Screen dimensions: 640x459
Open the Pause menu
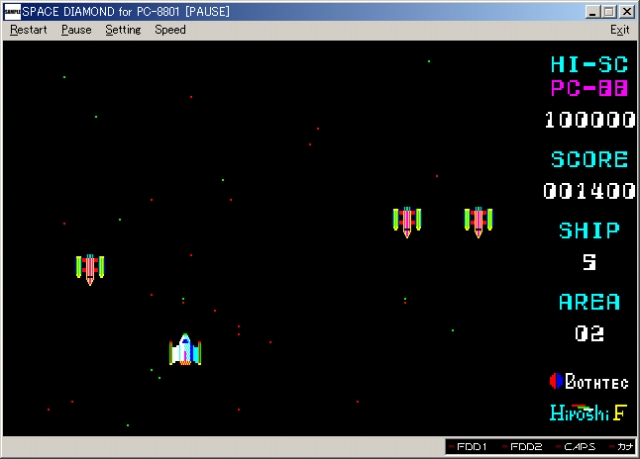[76, 30]
